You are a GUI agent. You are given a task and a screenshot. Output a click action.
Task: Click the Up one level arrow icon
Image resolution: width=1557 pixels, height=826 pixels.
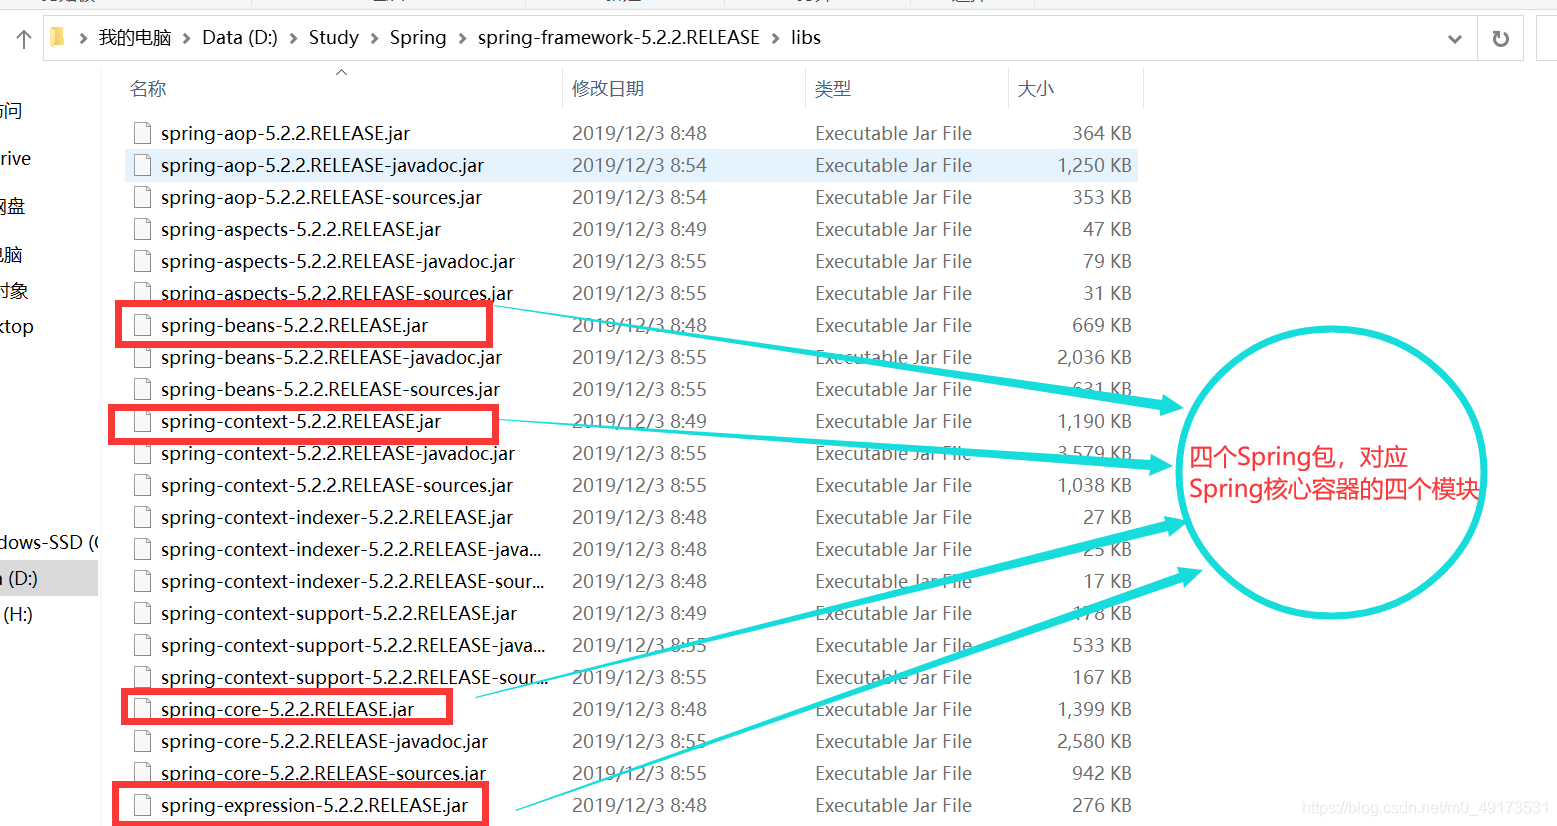point(24,39)
